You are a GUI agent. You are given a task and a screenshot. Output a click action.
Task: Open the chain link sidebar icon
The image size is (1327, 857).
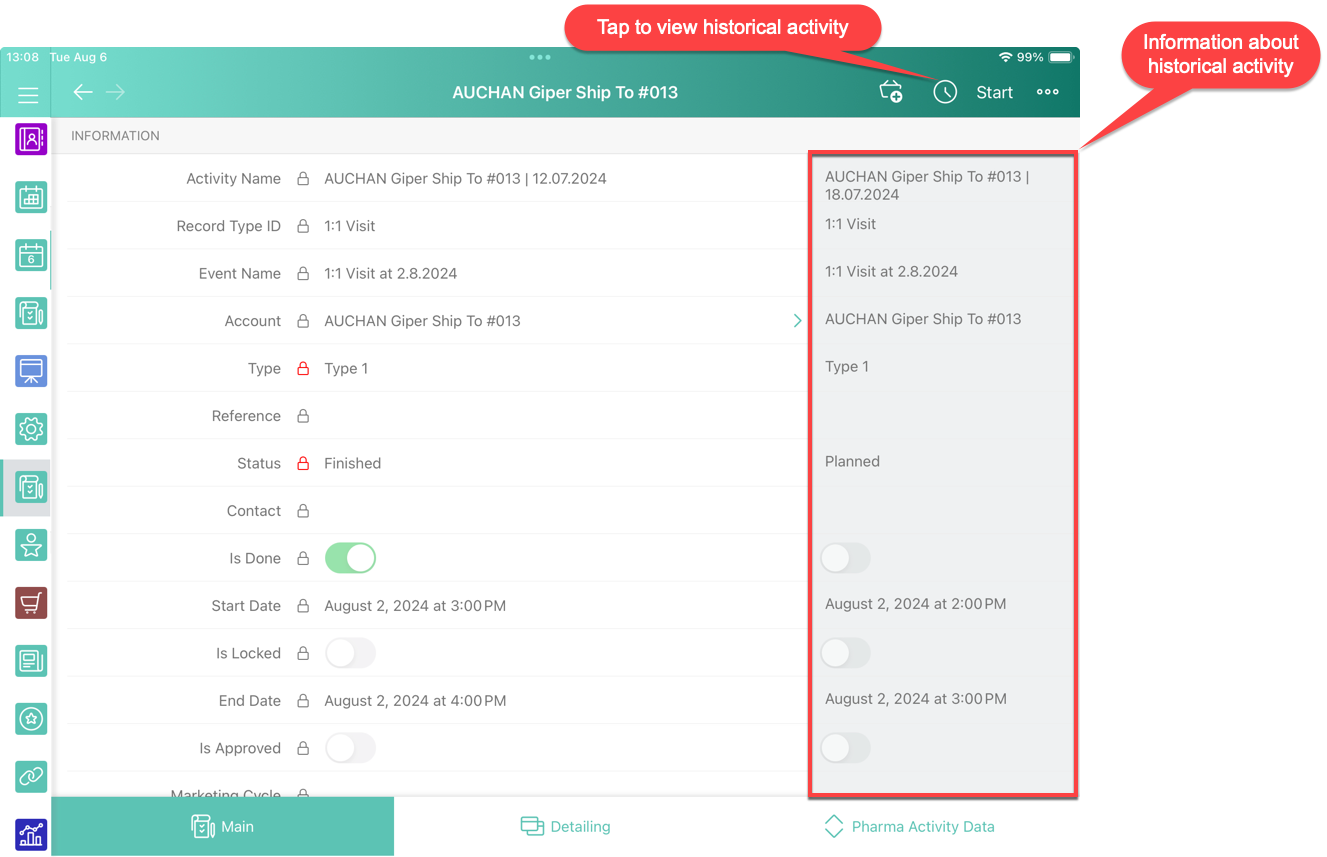[x=31, y=776]
